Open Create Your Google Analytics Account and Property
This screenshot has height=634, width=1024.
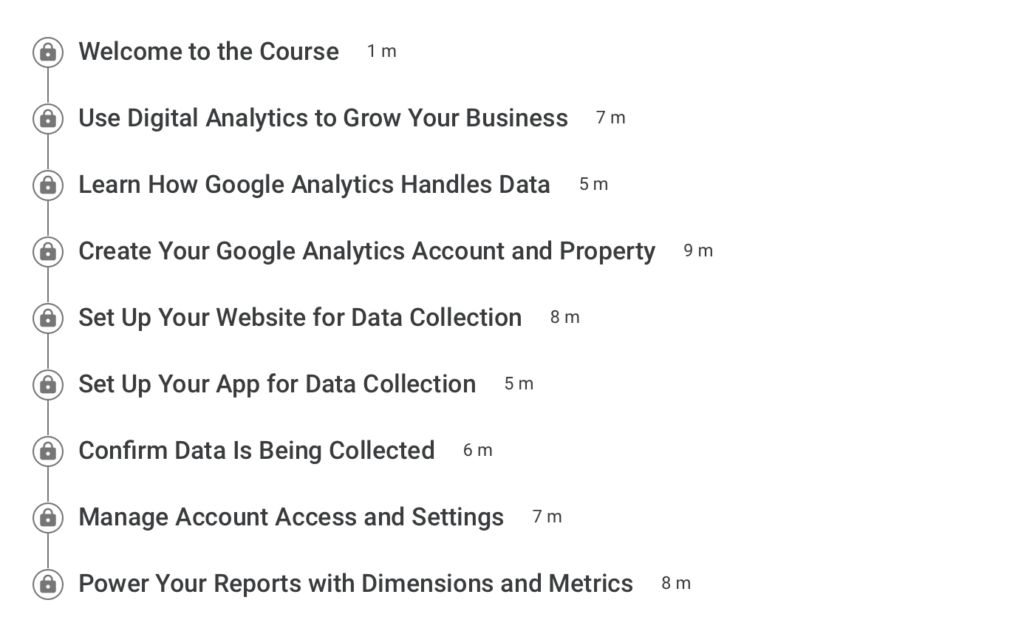(367, 251)
